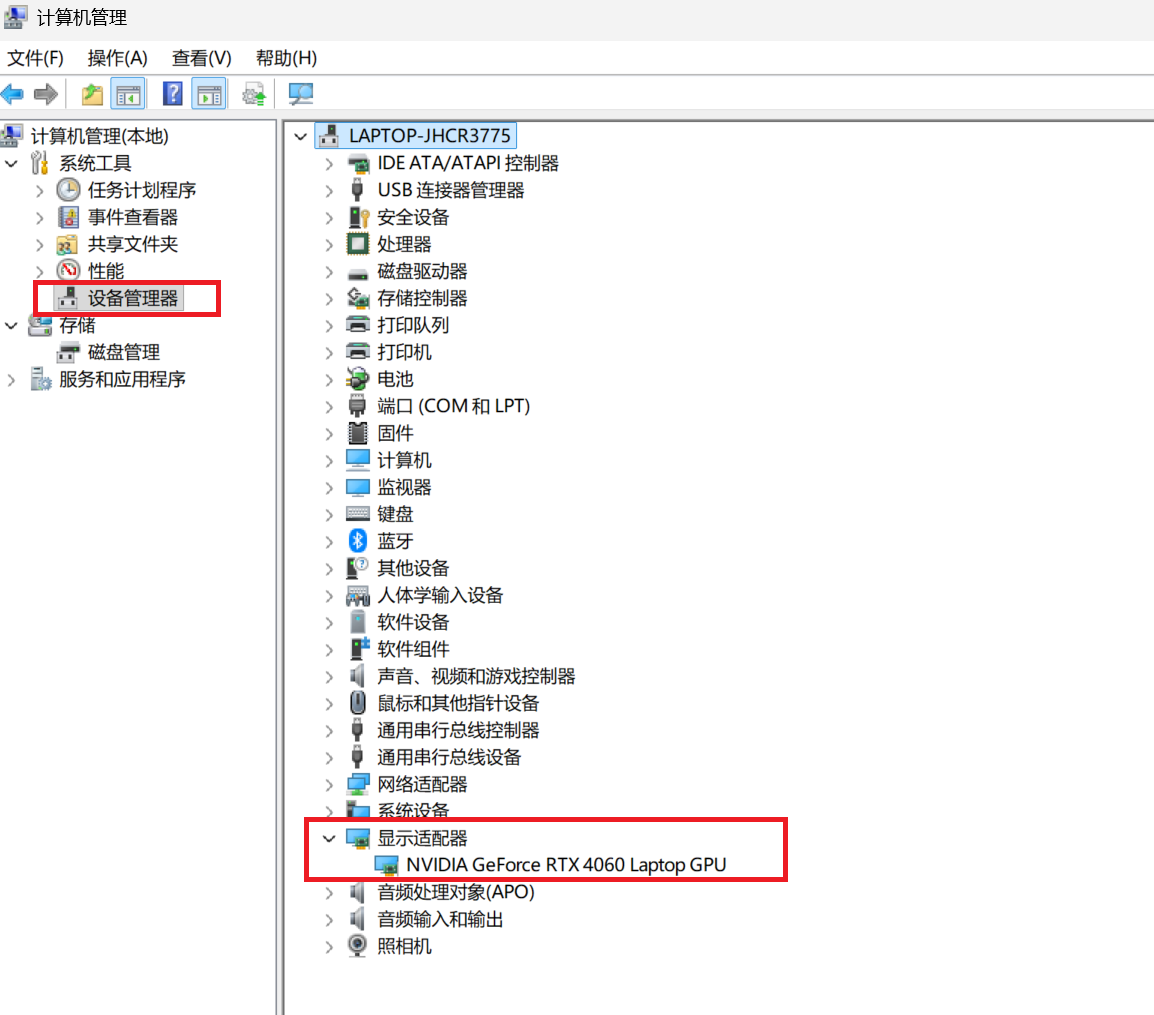Collapse the 显示适配器 category
Viewport: 1154px width, 1015px height.
pos(329,838)
